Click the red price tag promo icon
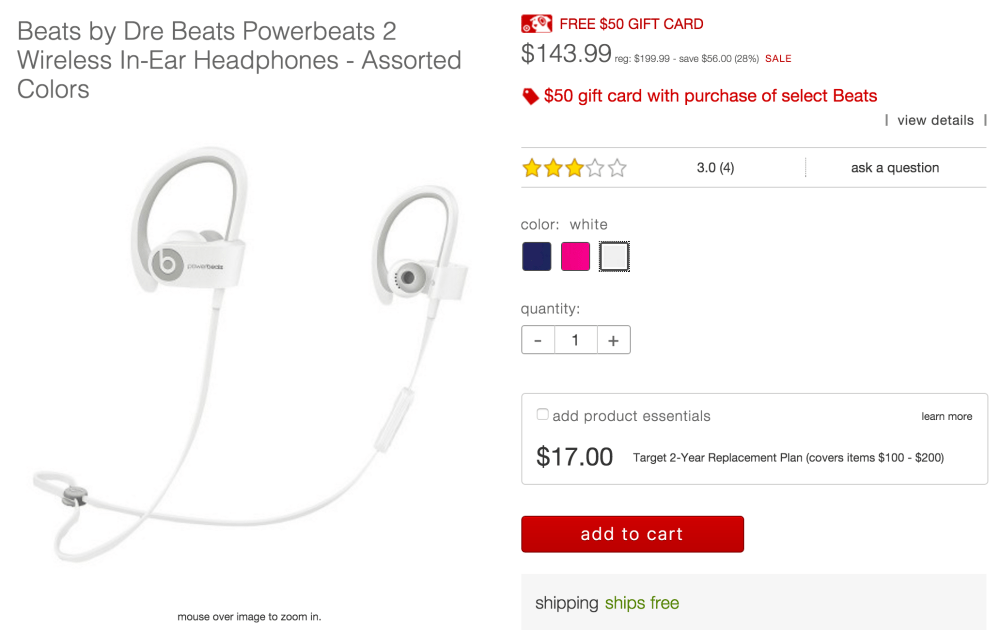The width and height of the screenshot is (1000, 630). point(530,96)
